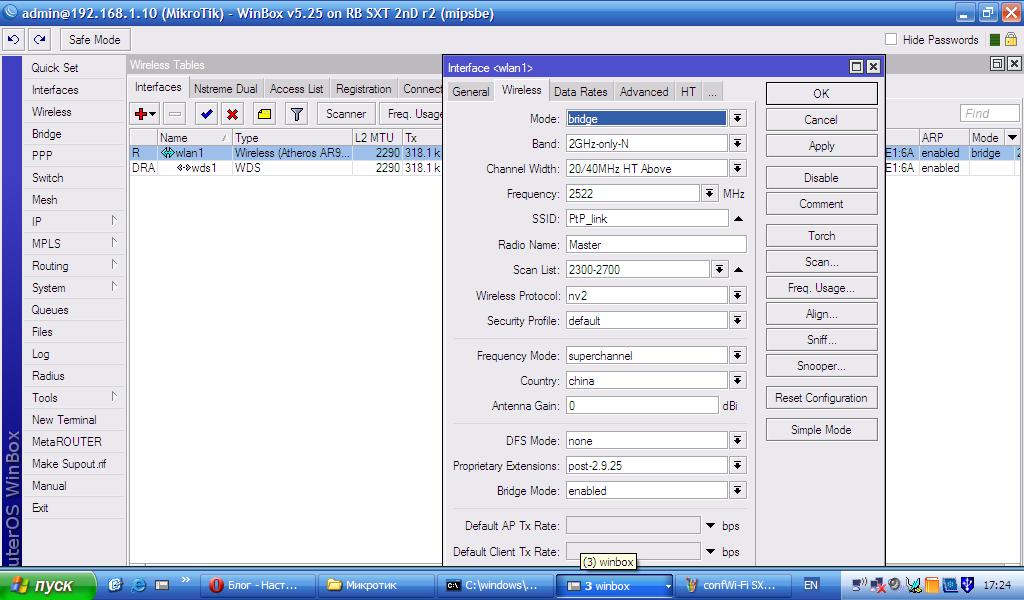
Task: Click the Undo arrow in WinBox toolbar
Action: tap(13, 40)
